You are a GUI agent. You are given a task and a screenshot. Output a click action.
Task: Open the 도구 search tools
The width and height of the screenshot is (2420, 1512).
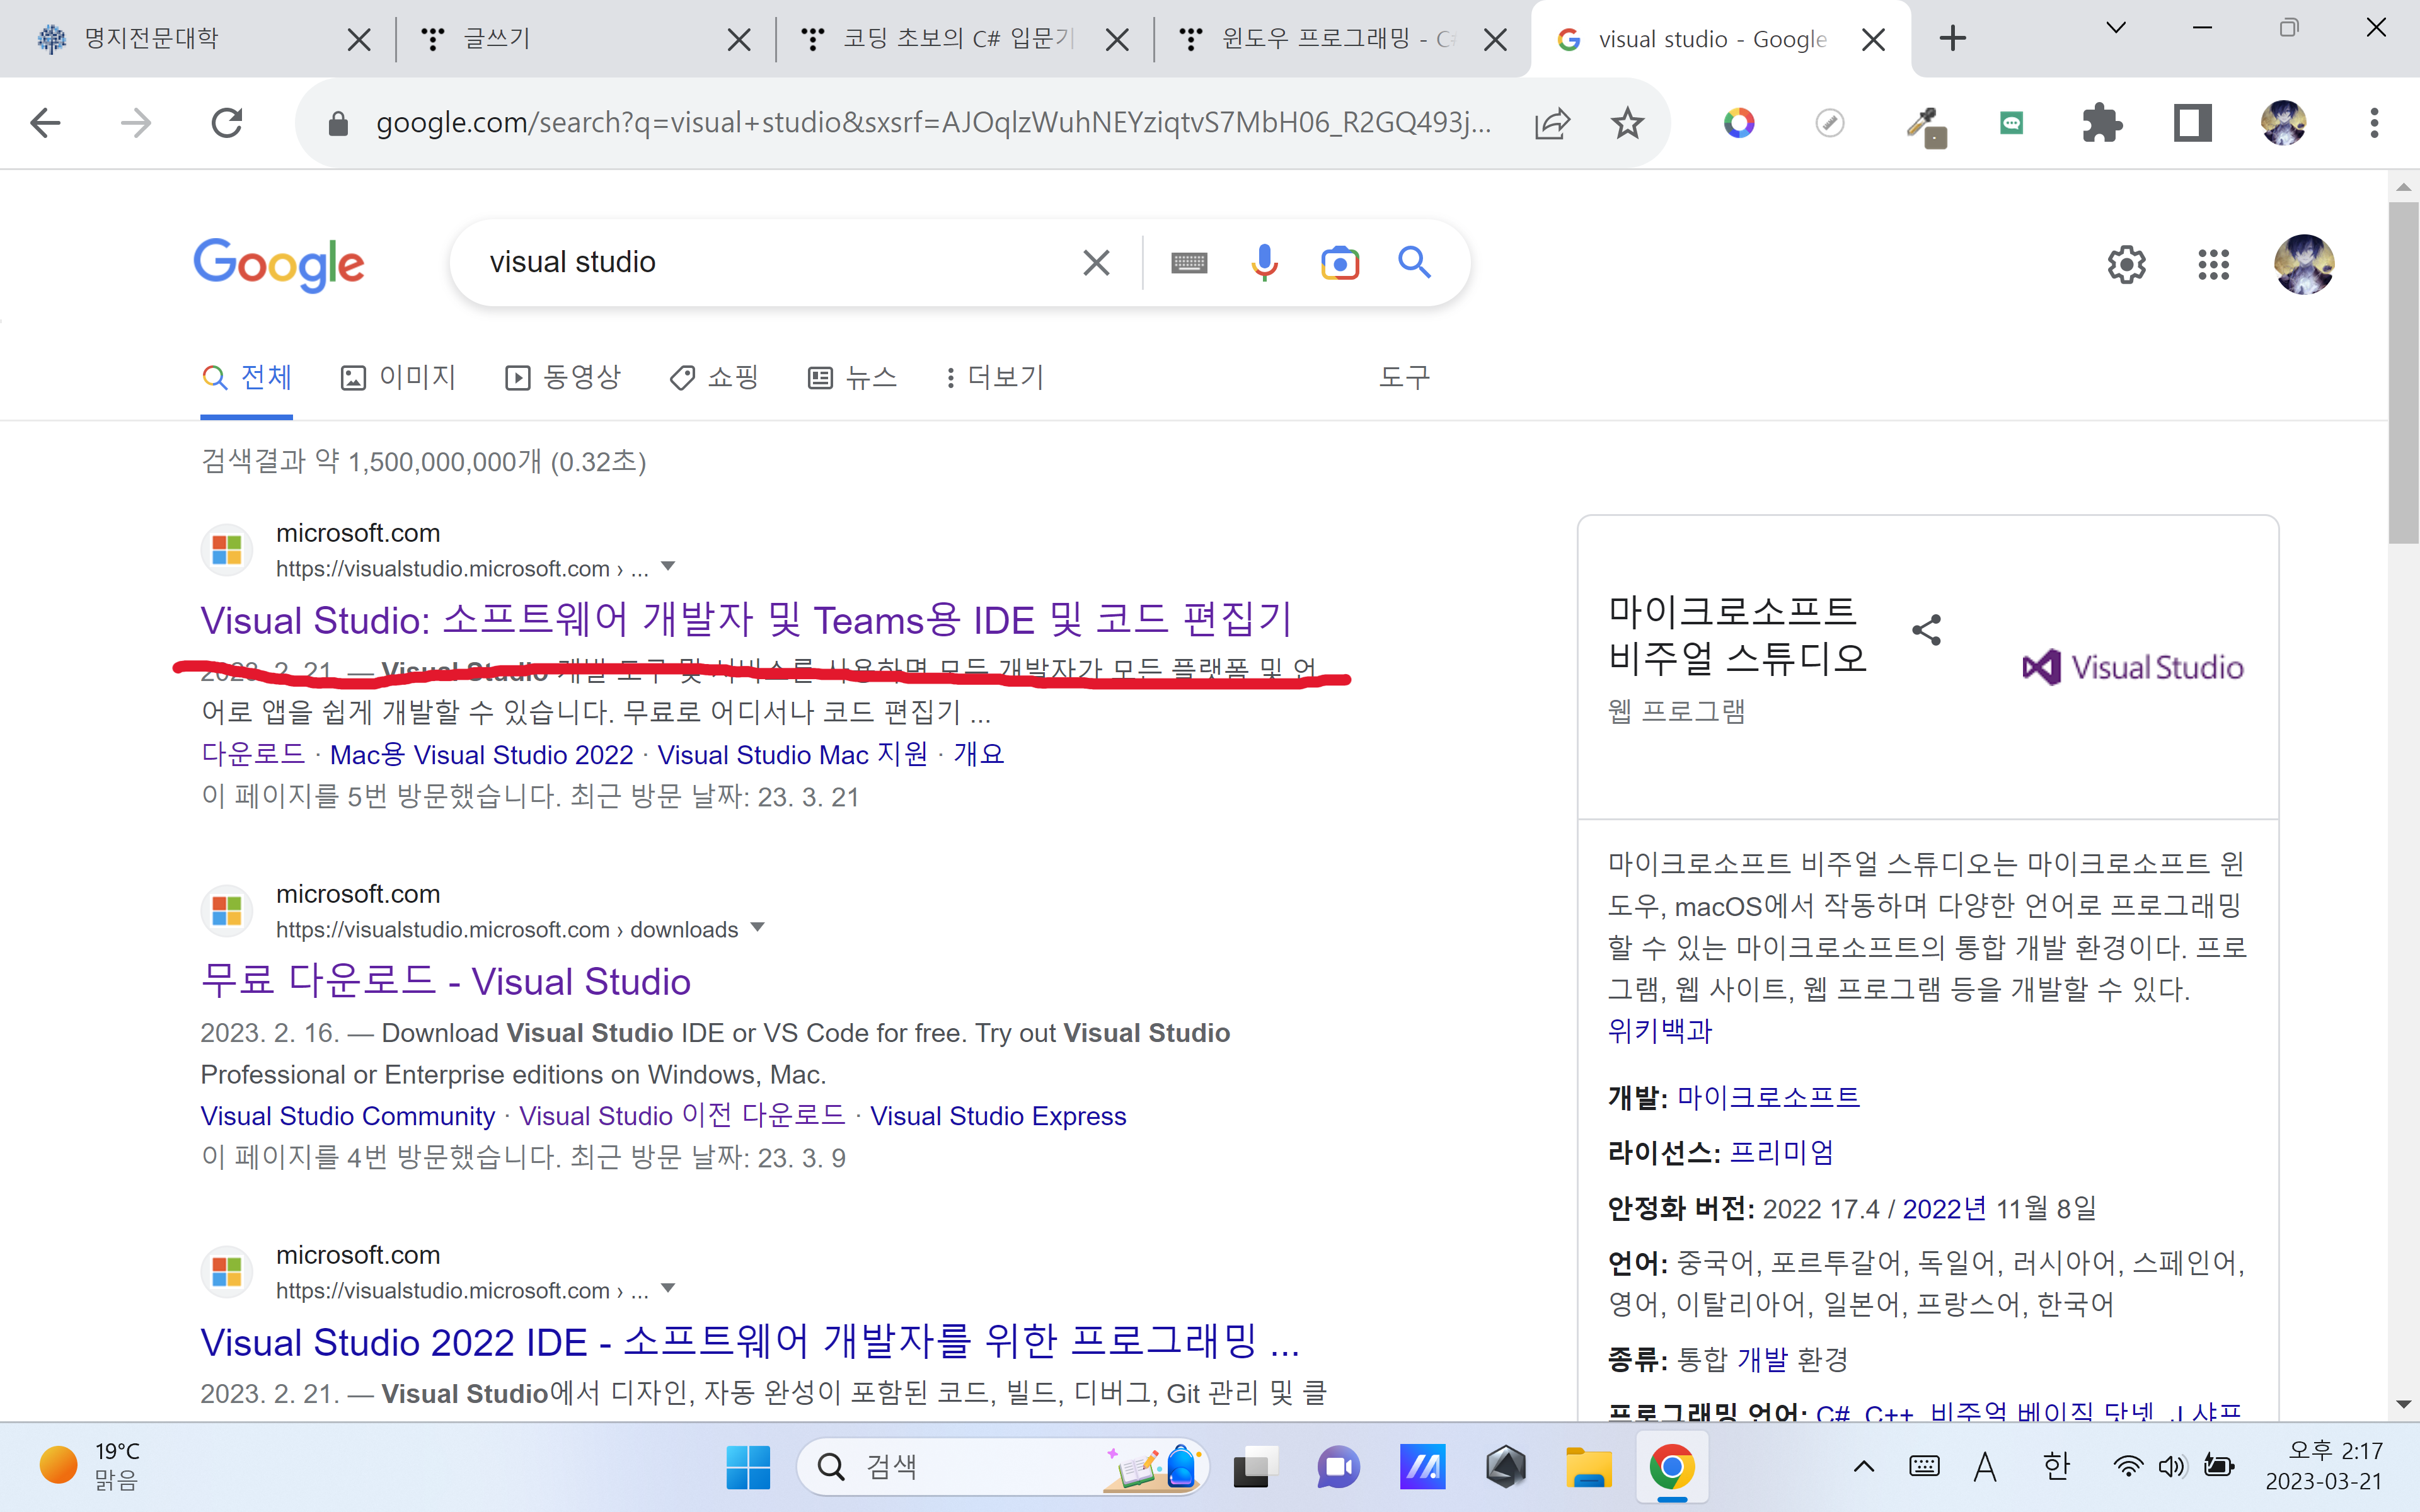(1404, 378)
